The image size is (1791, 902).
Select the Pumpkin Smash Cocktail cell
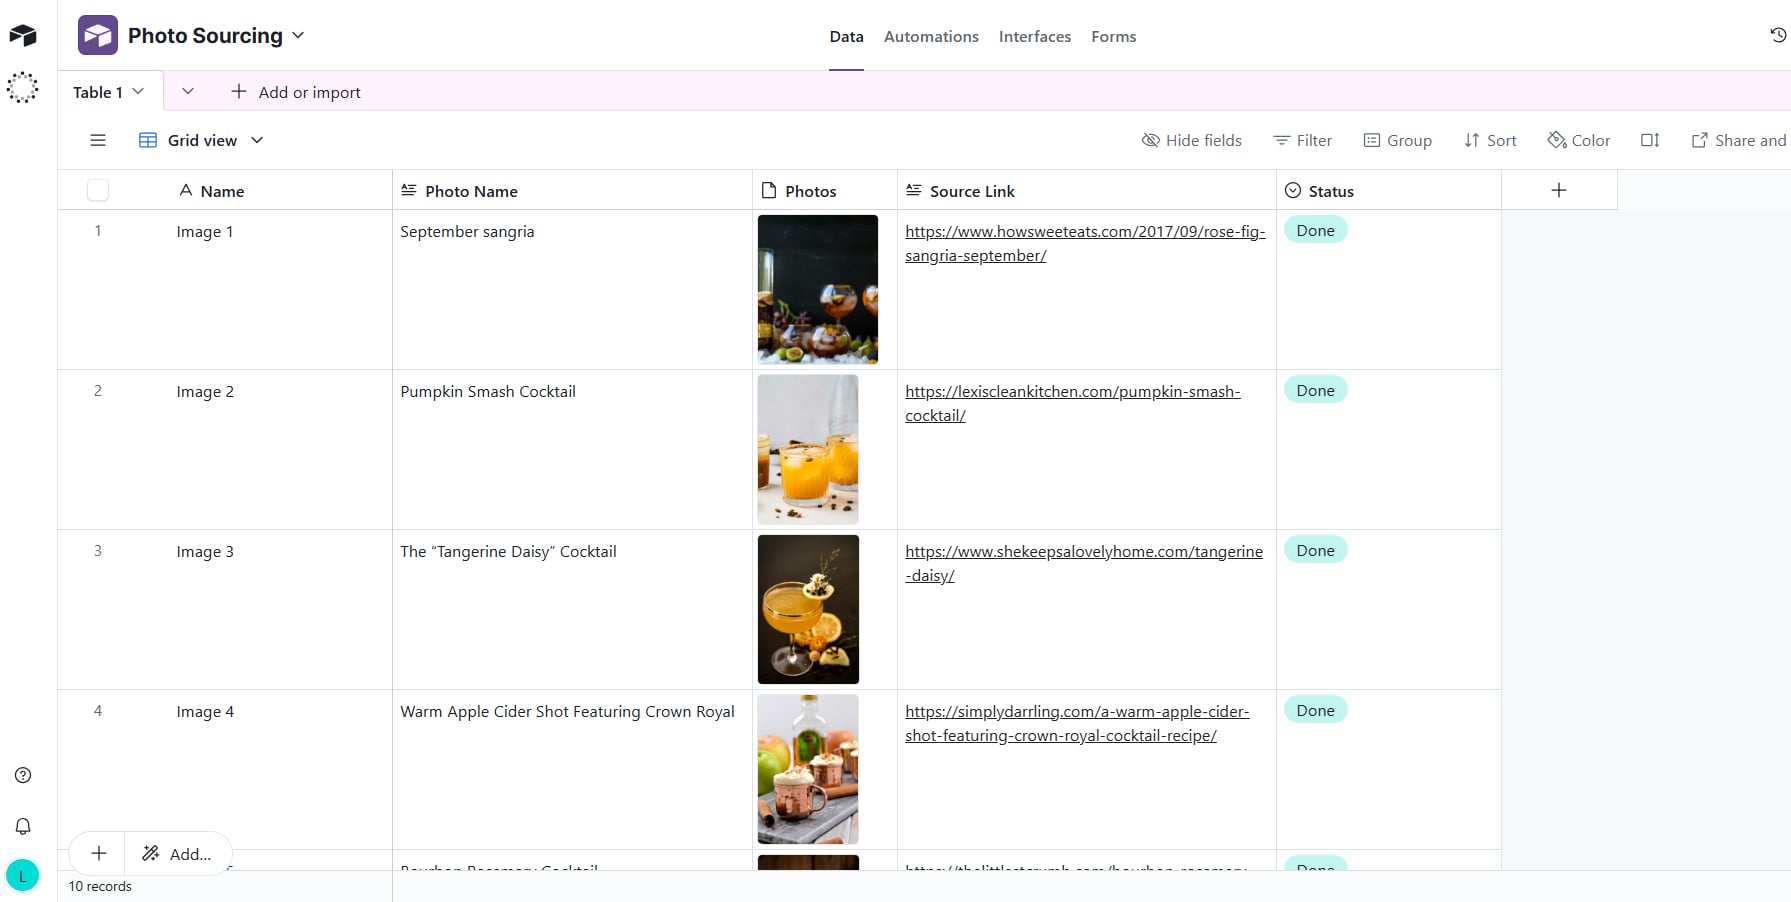(x=572, y=449)
